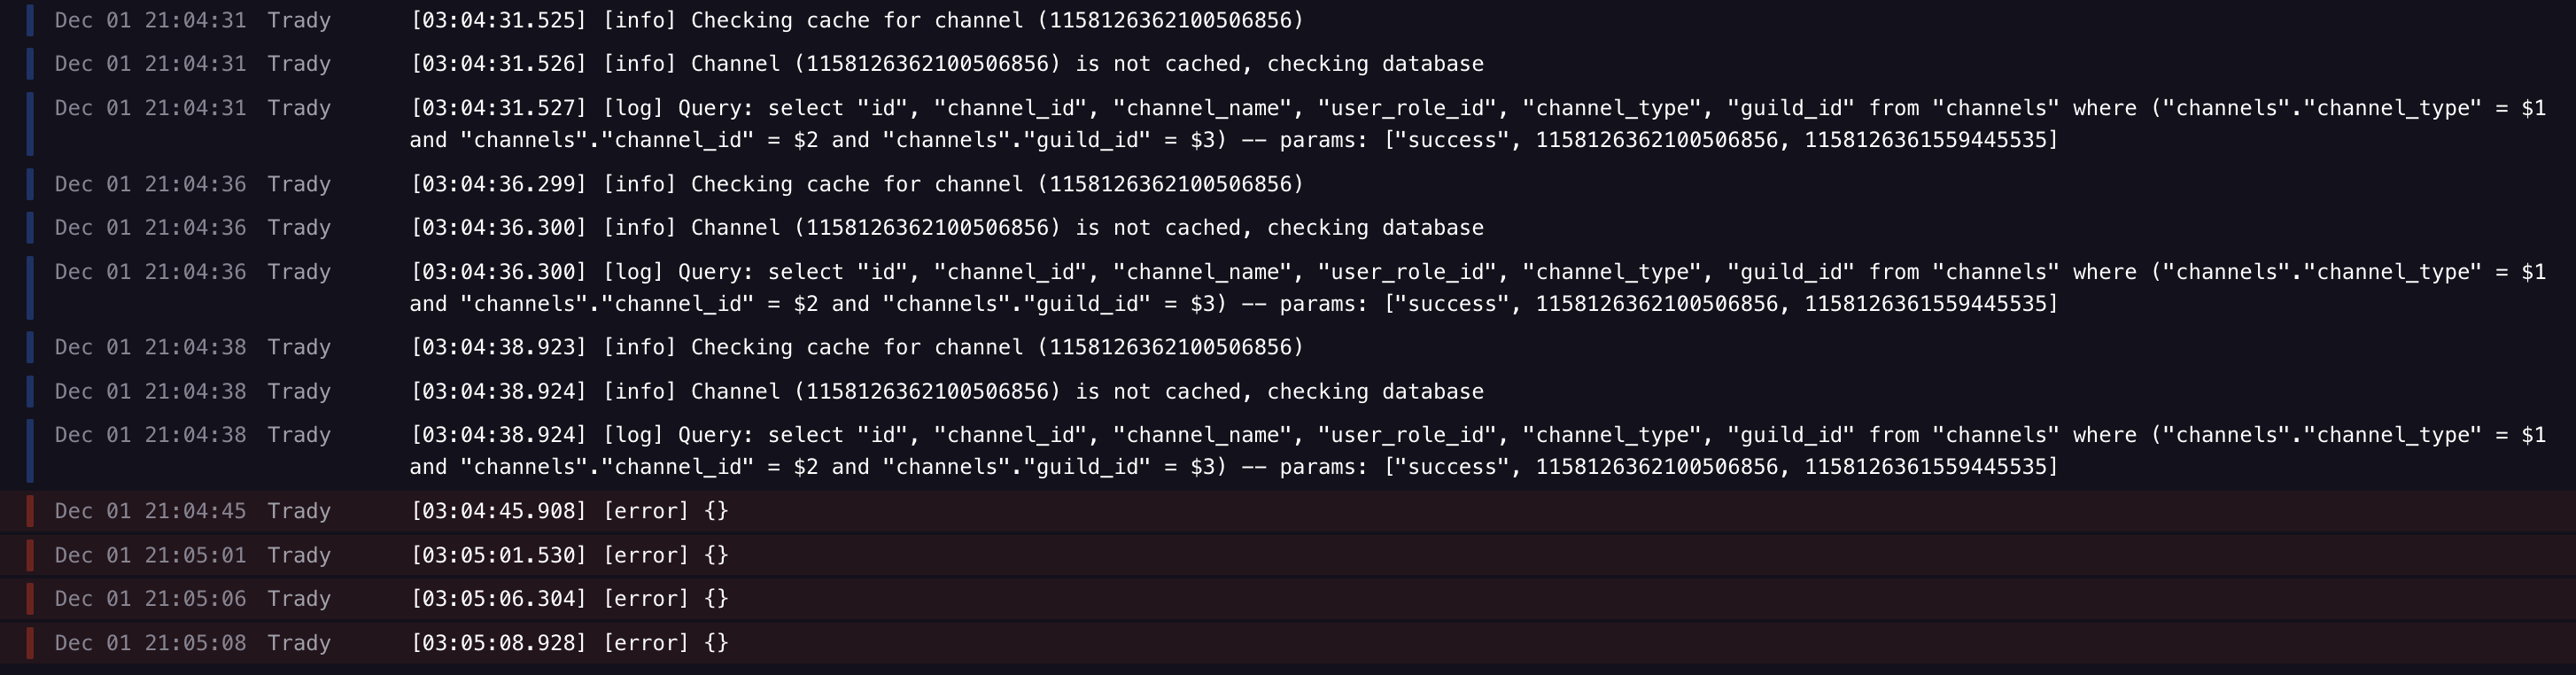Open the 03:04:31.527 Query log entry
The height and width of the screenshot is (675, 2576).
point(1288,124)
